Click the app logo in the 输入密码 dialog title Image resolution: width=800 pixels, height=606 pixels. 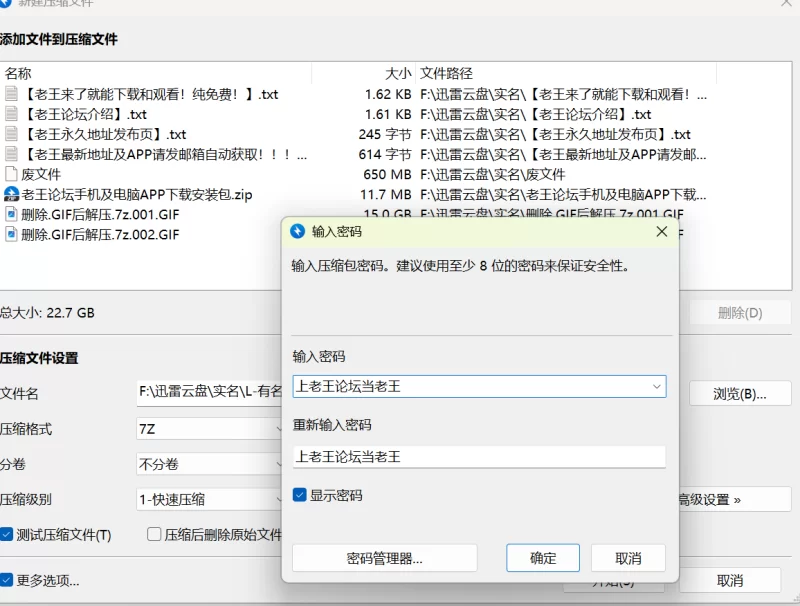(297, 232)
